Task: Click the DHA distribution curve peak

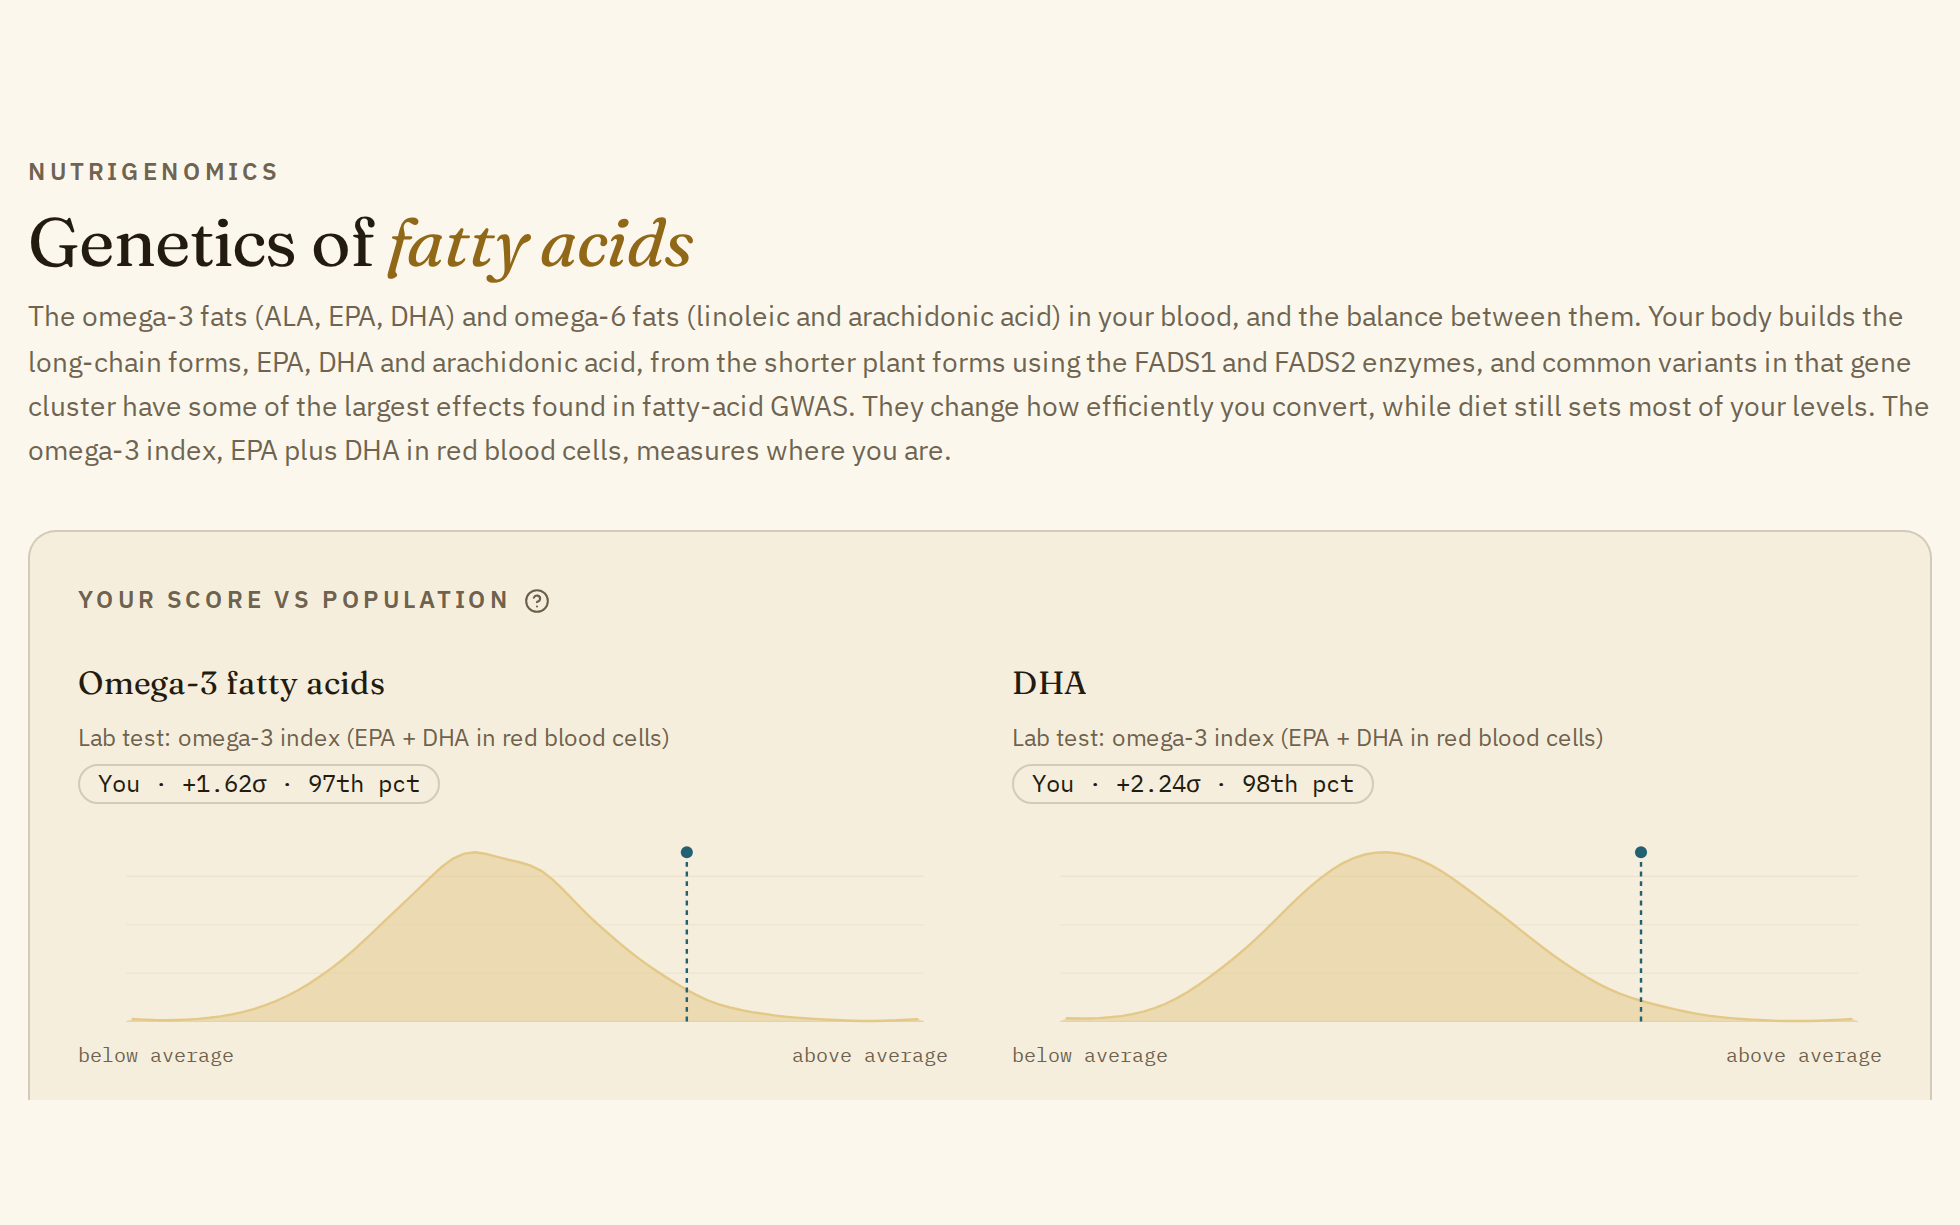Action: [x=1385, y=853]
